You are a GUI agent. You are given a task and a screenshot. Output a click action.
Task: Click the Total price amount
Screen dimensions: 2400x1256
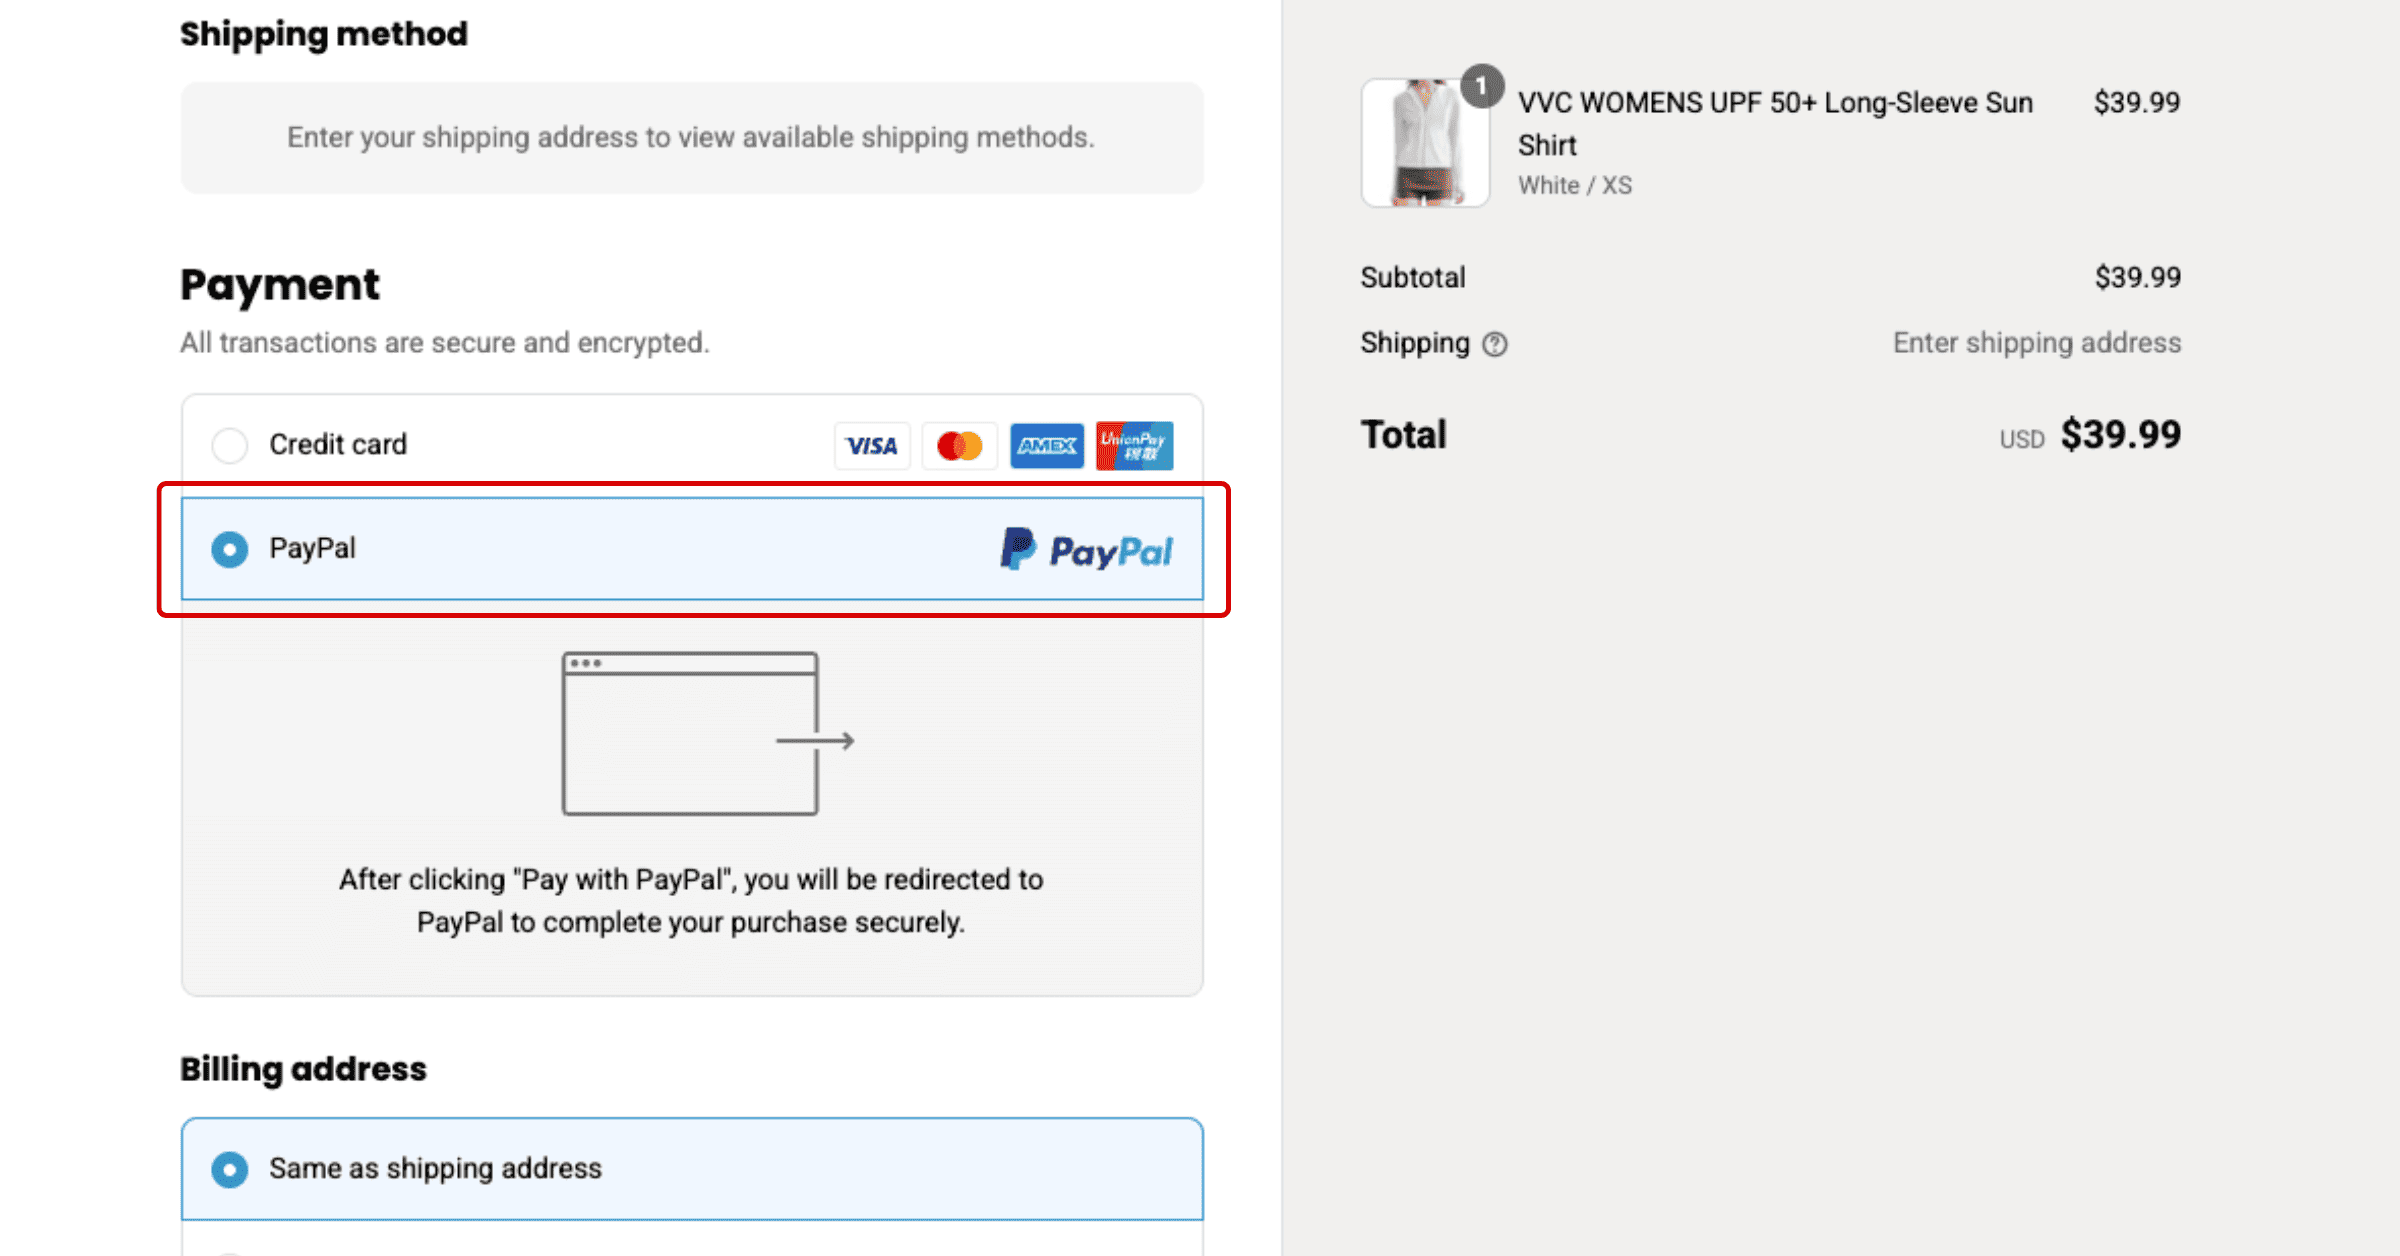pos(2120,435)
